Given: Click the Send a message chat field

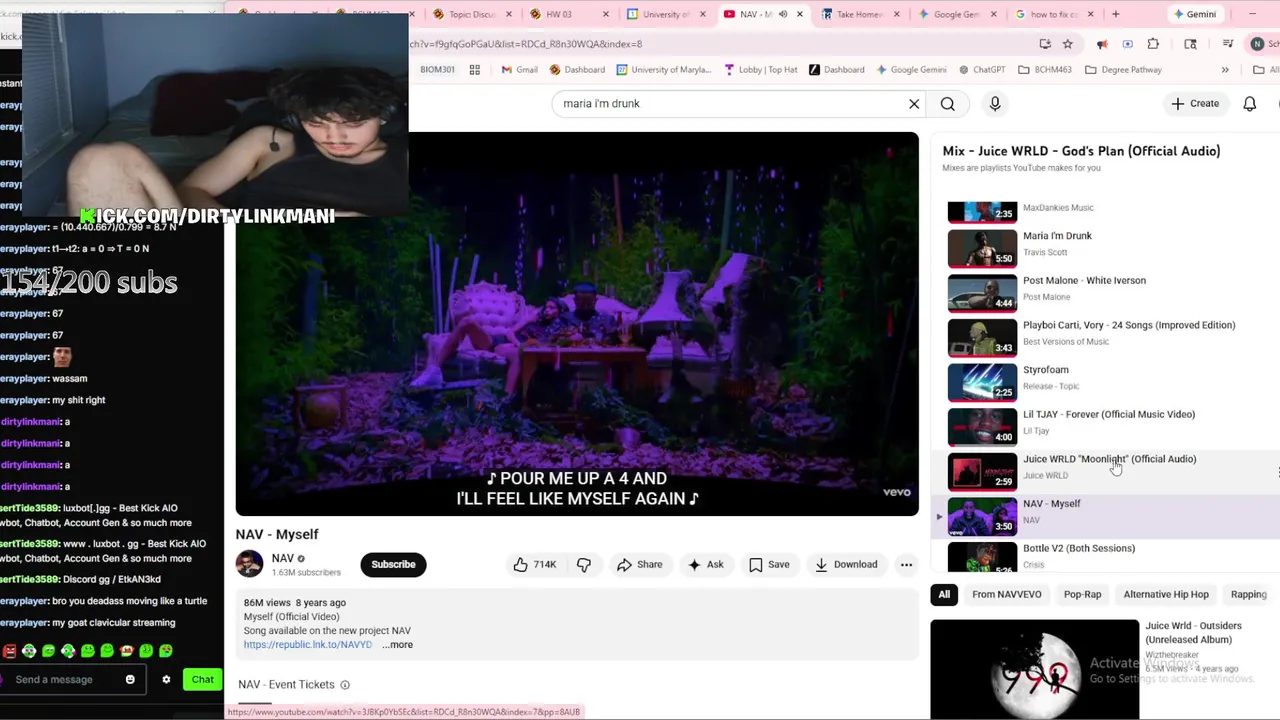Looking at the screenshot, I should (75, 680).
